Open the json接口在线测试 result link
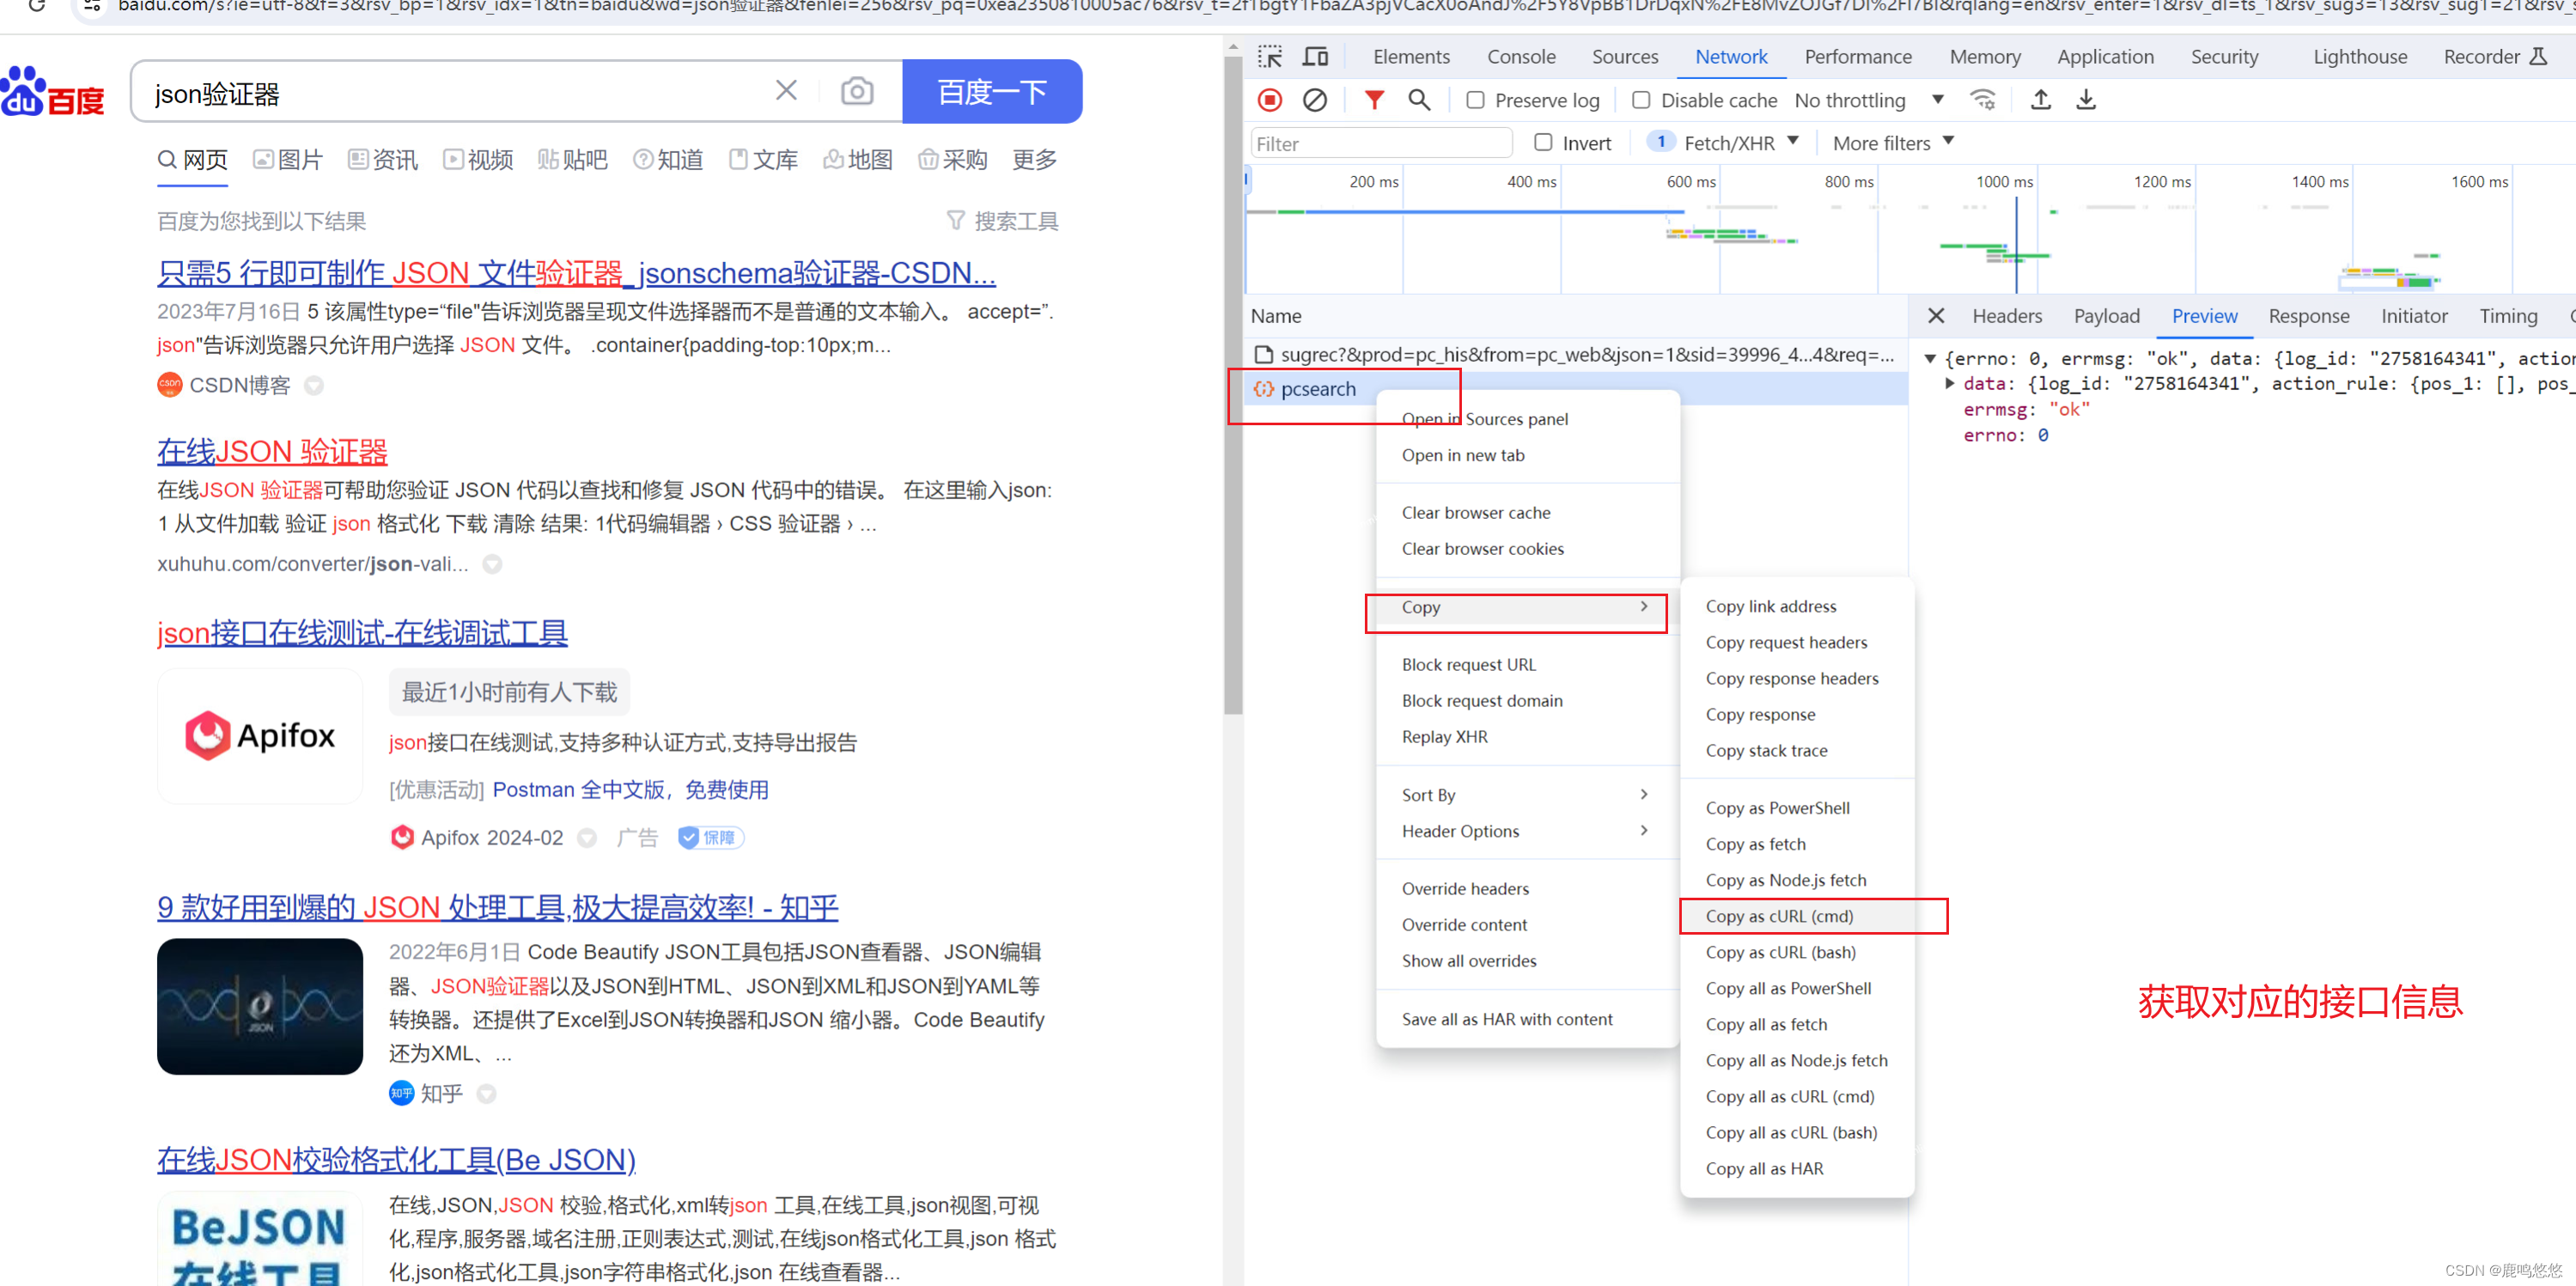2576x1286 pixels. 362,632
